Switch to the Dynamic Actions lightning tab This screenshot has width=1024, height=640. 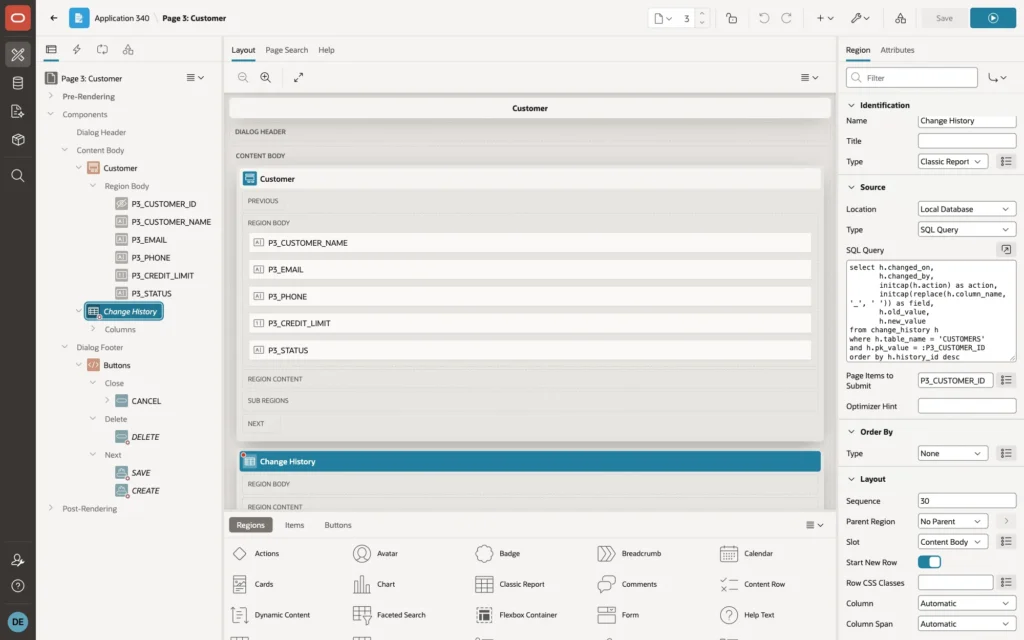pos(76,50)
